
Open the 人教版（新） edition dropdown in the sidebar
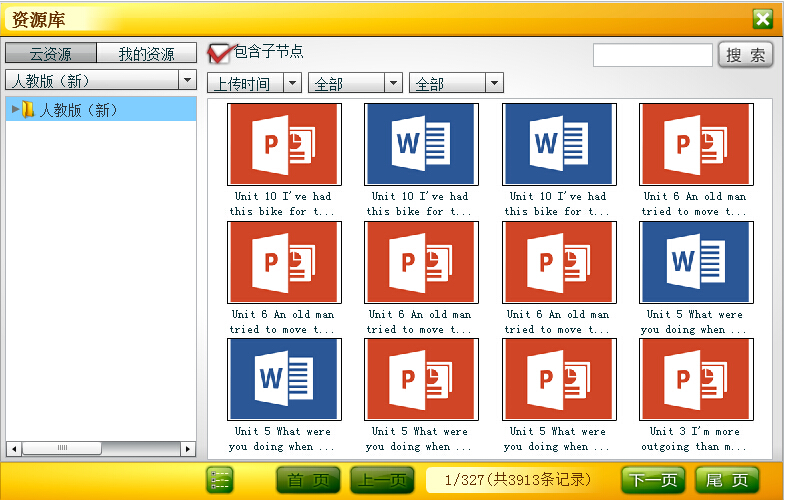186,79
